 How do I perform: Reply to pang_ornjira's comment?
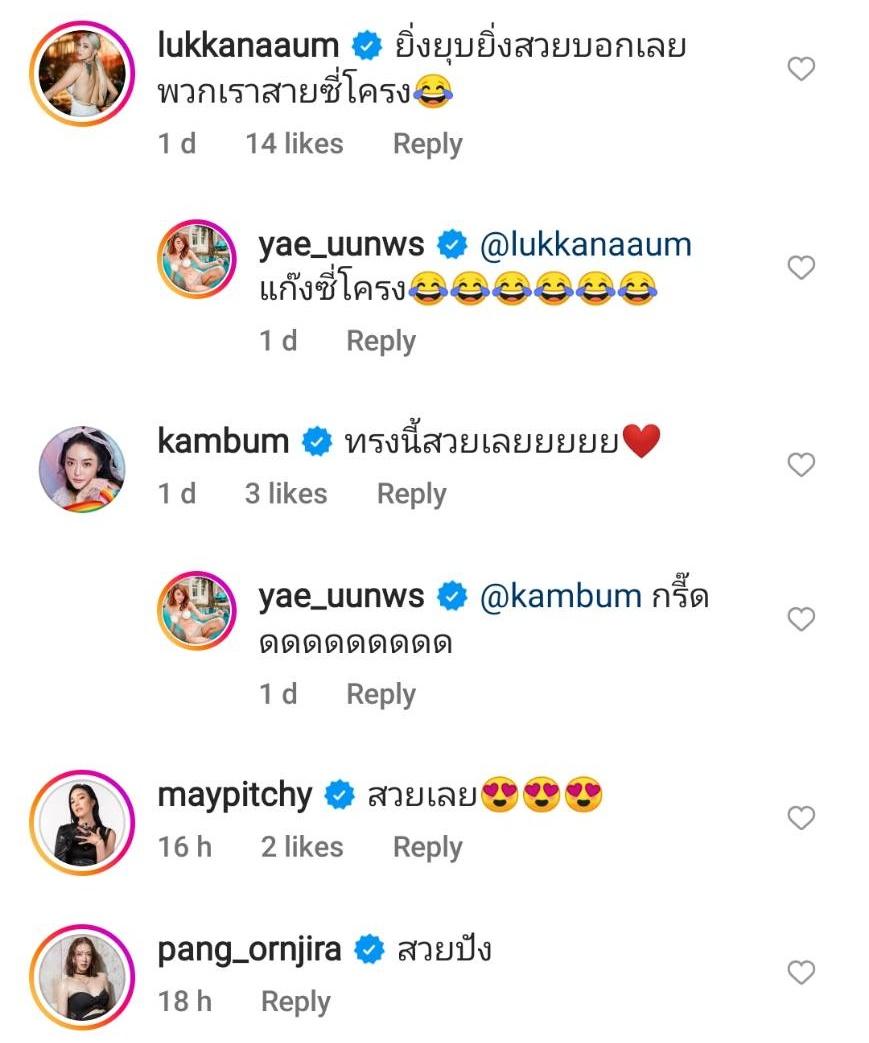(x=295, y=1001)
